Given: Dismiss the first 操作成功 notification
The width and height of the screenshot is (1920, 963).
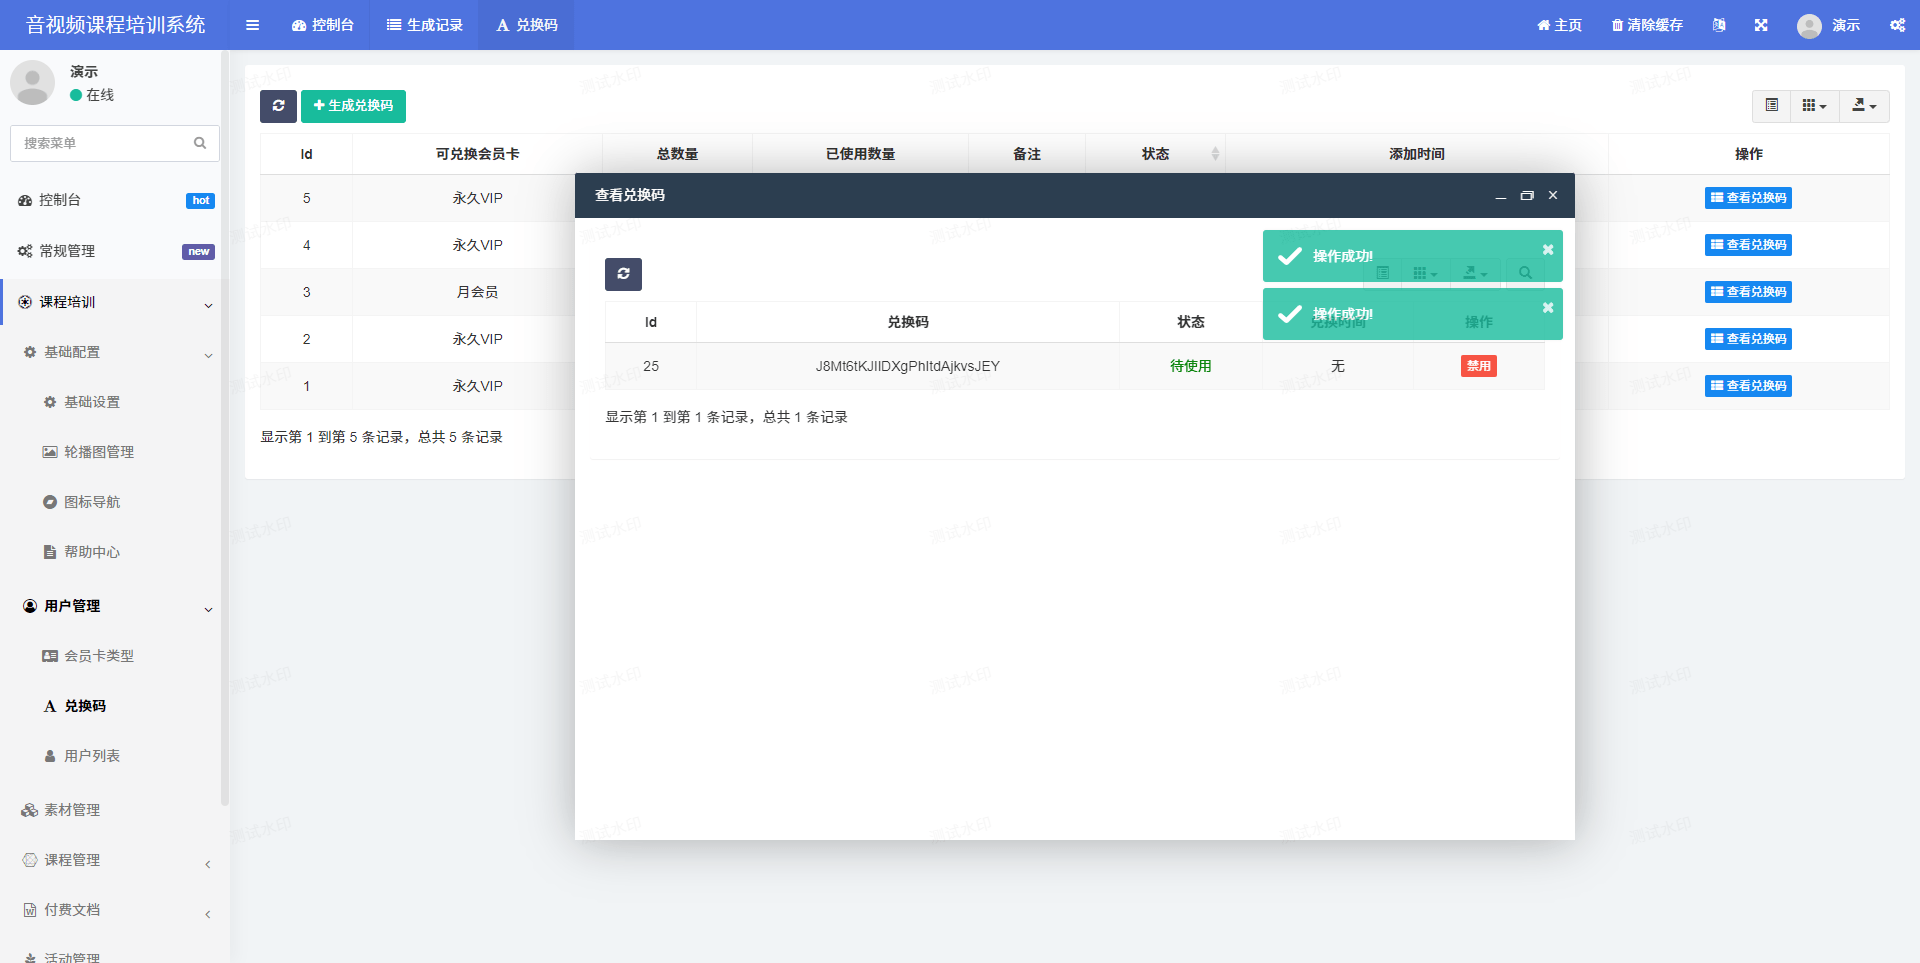Looking at the screenshot, I should [1548, 250].
